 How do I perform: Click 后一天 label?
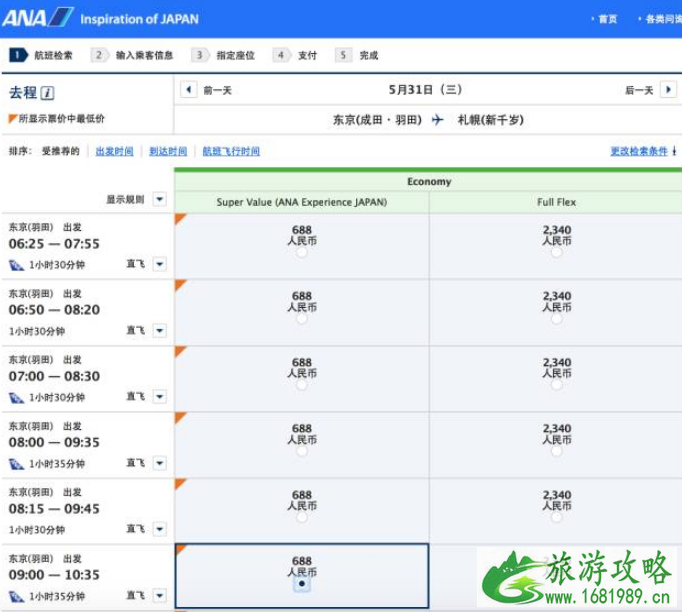(639, 90)
